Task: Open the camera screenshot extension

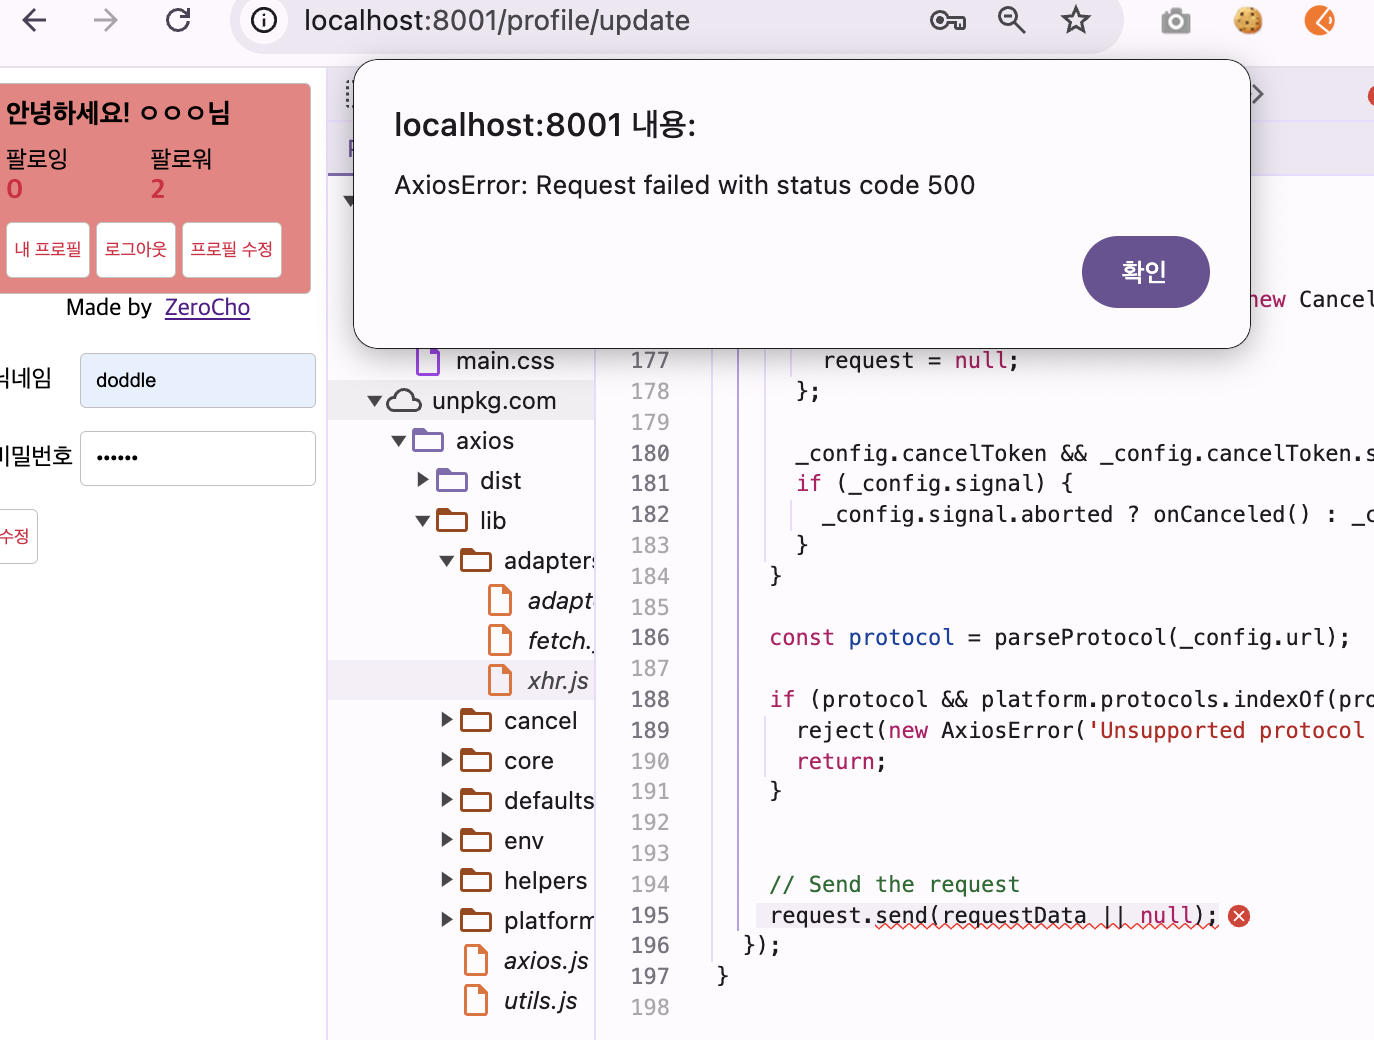Action: (1176, 20)
